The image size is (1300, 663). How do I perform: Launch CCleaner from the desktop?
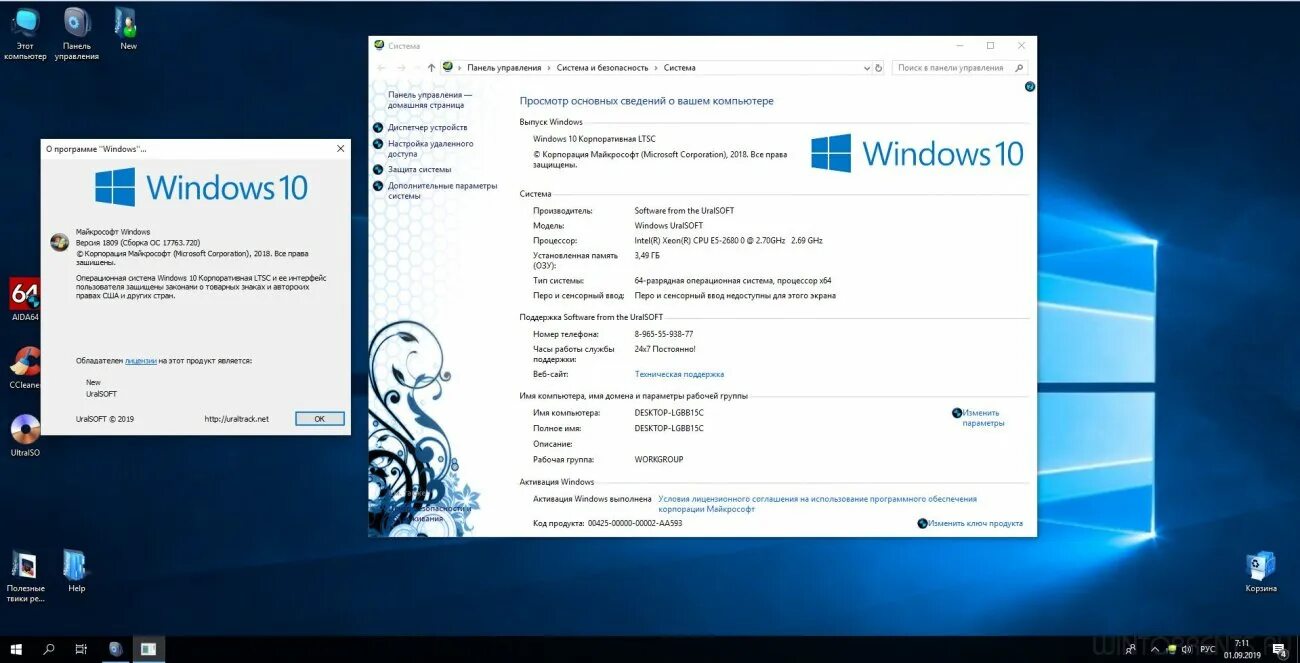(x=24, y=368)
